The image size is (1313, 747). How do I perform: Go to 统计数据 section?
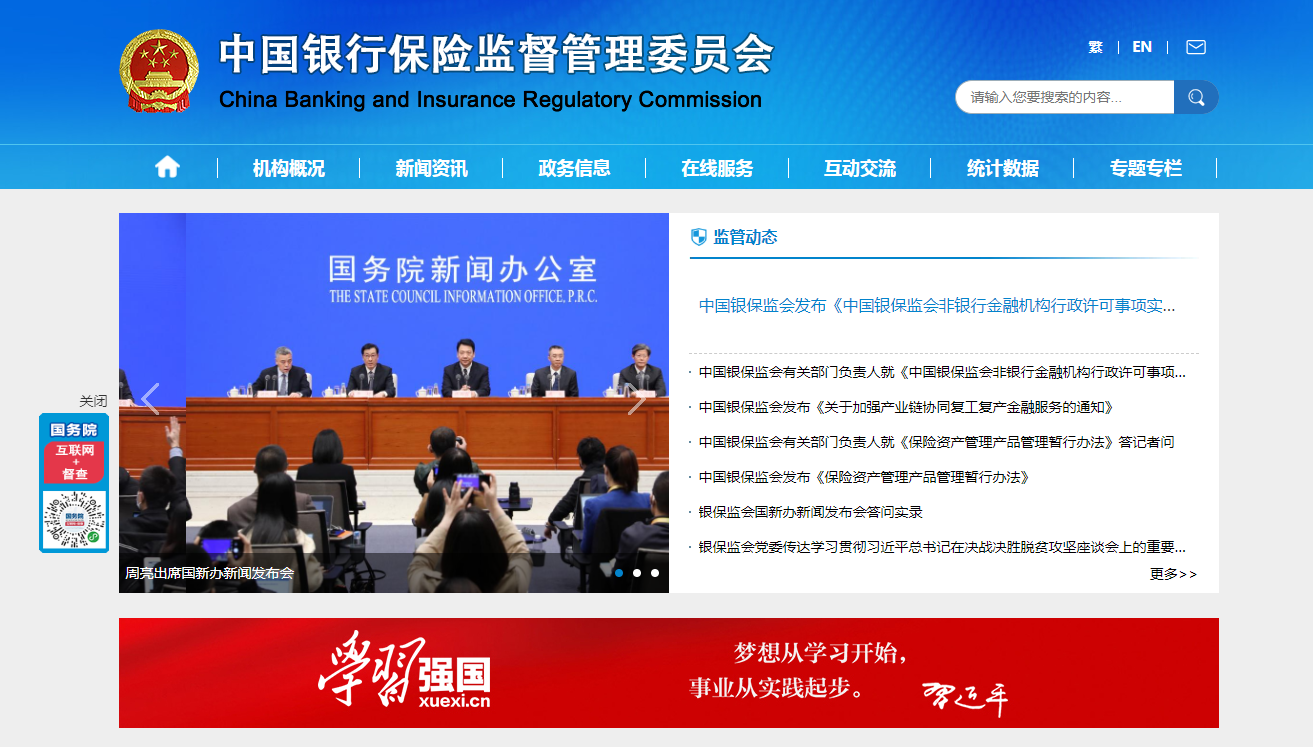(1002, 168)
